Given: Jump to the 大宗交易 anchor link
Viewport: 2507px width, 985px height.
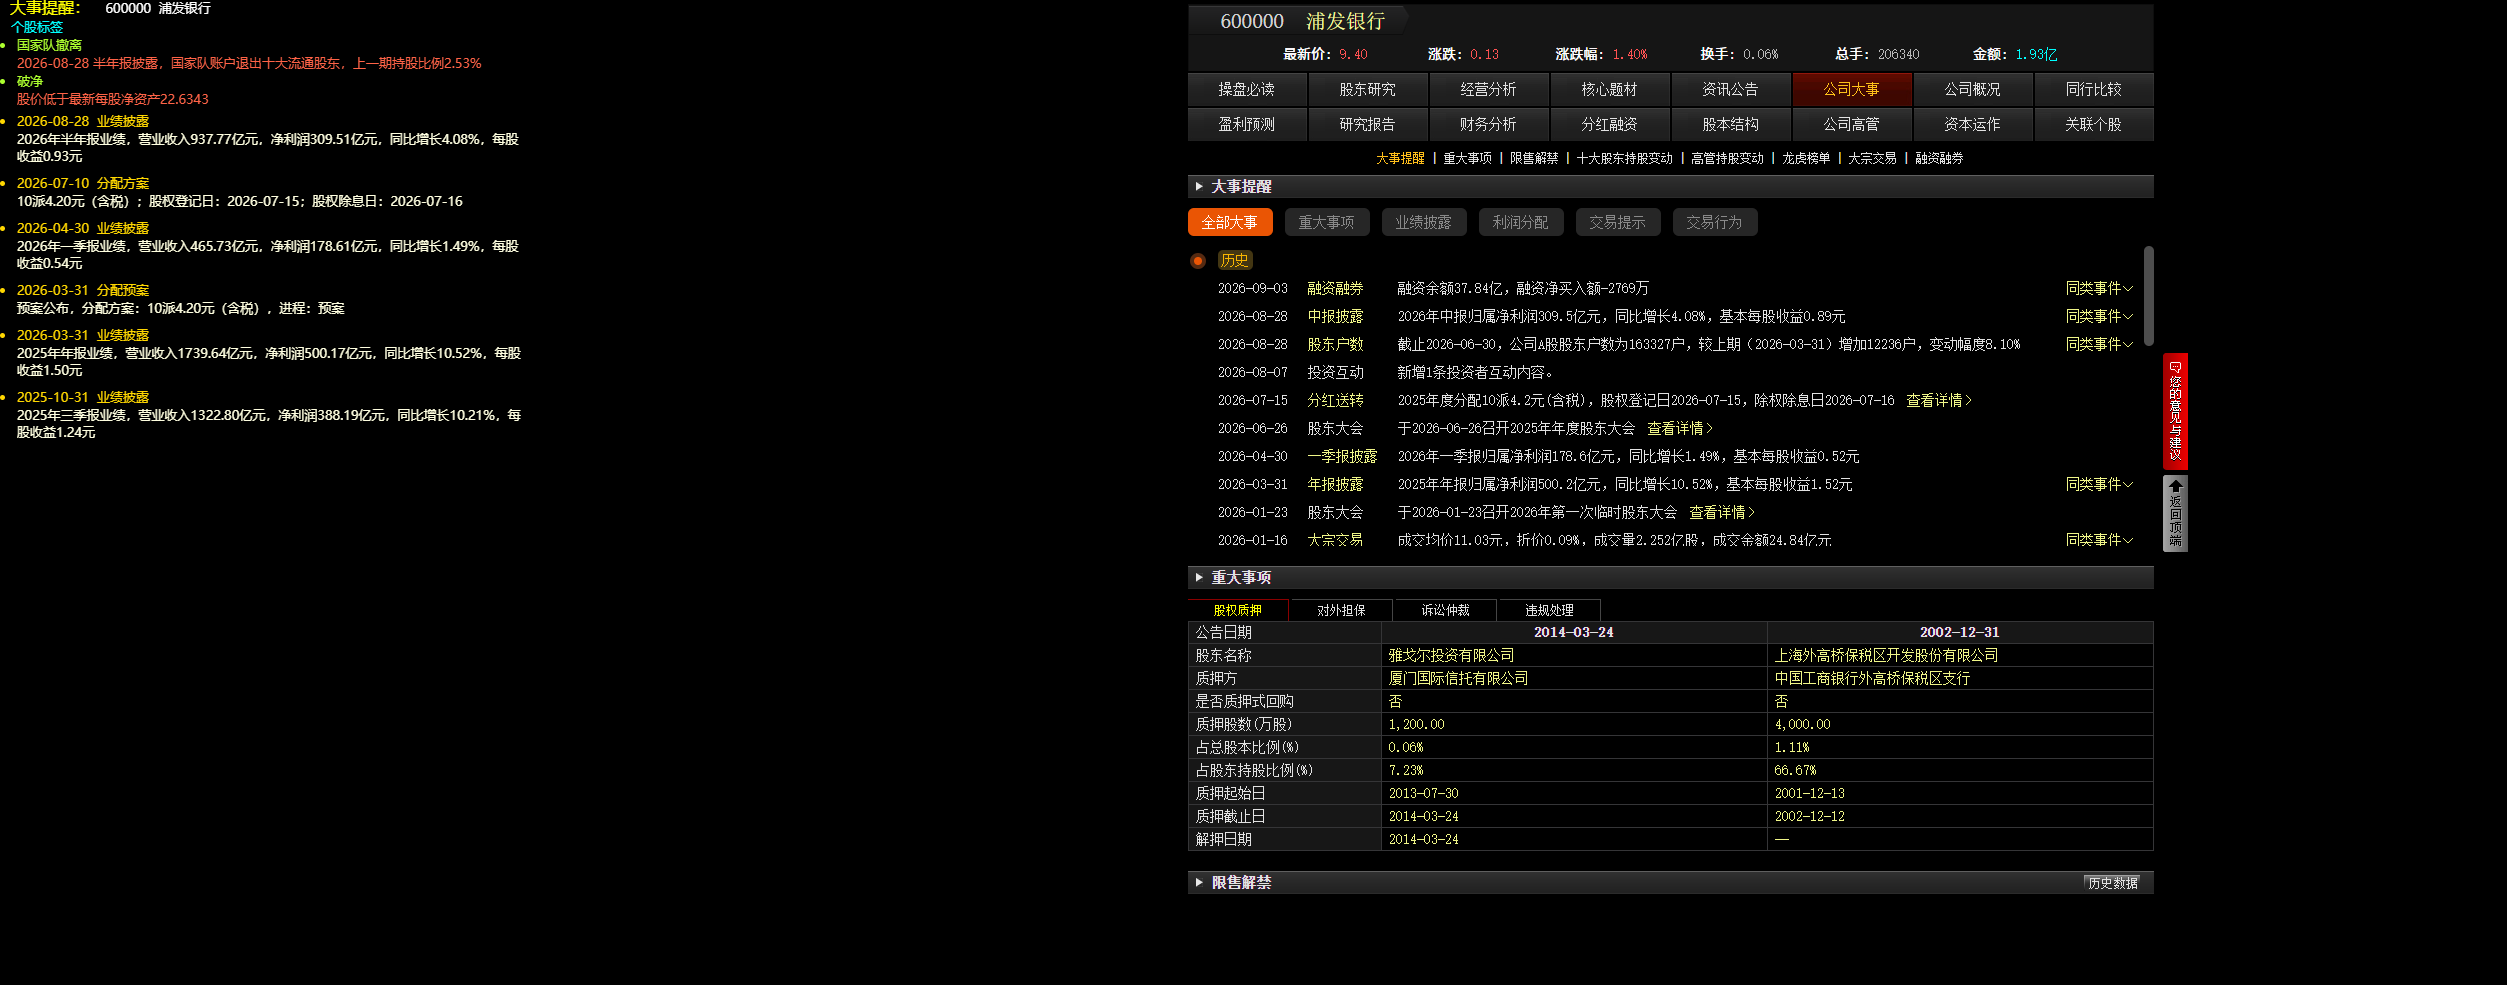Looking at the screenshot, I should (1872, 158).
